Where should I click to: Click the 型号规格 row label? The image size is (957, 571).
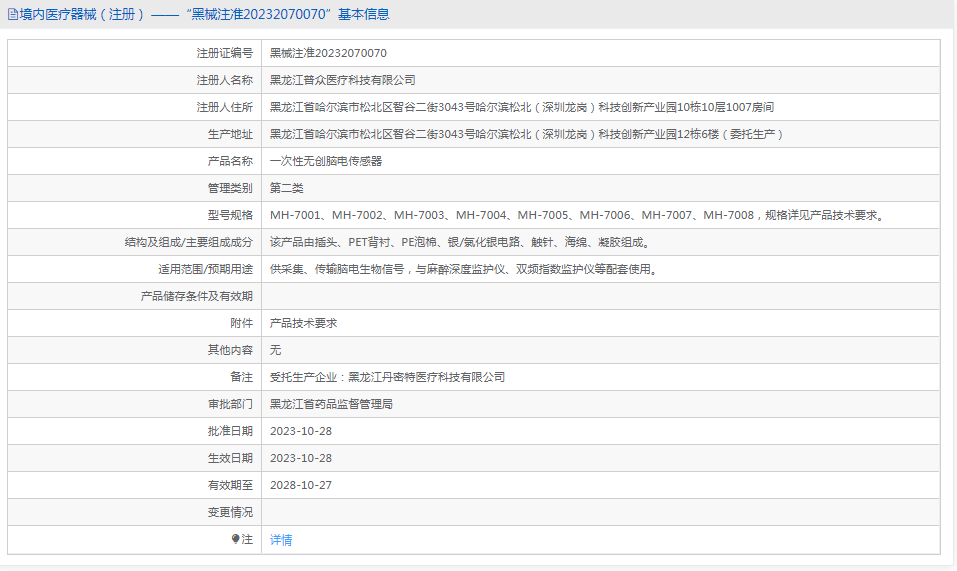pos(230,215)
